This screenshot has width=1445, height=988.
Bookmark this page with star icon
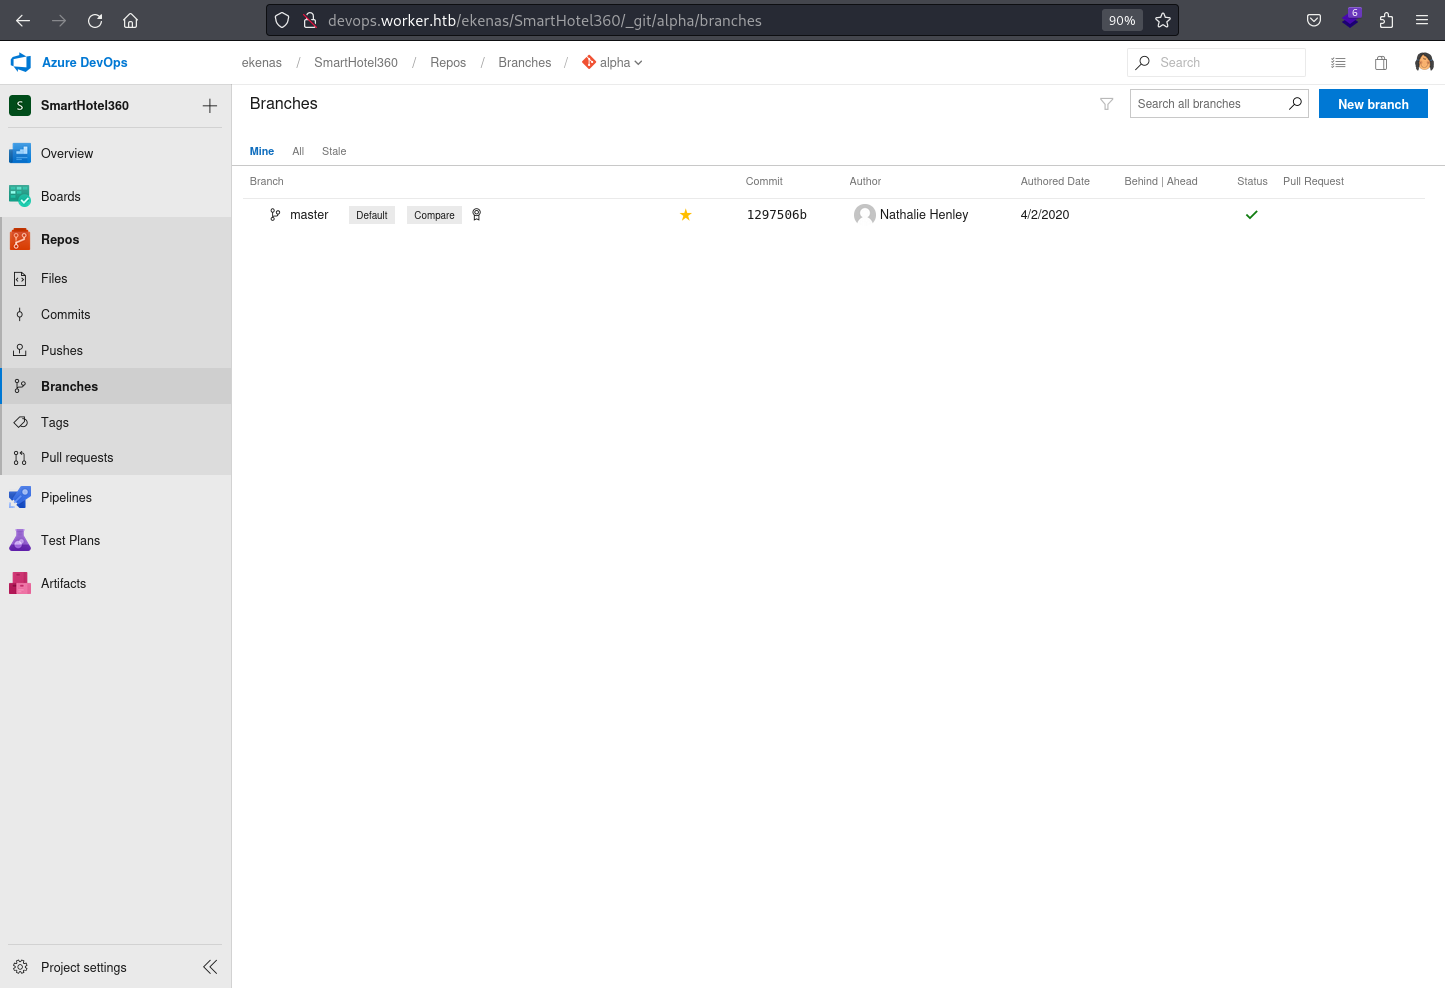1163,20
